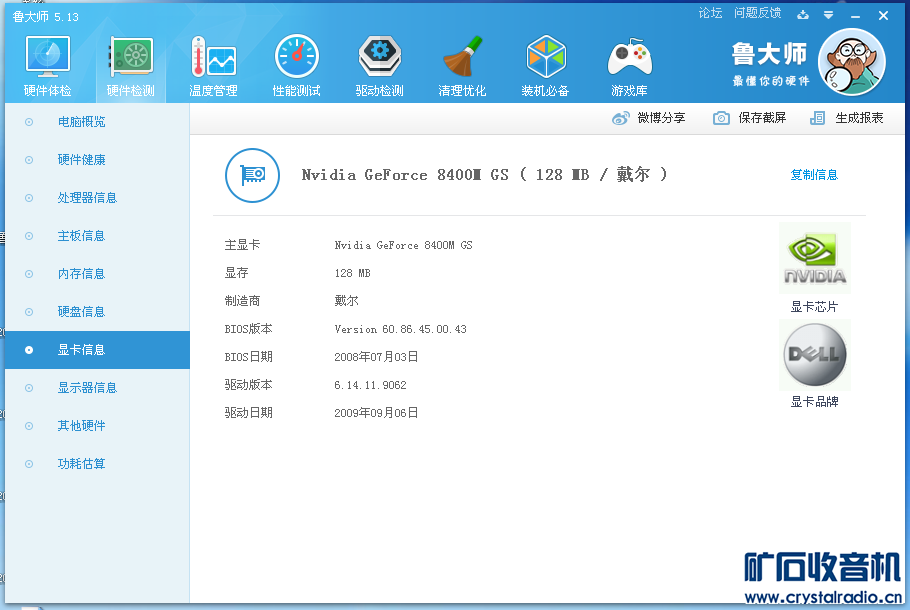The image size is (910, 610).
Task: Select the 硬件检测 hardware detection icon
Action: click(x=131, y=66)
